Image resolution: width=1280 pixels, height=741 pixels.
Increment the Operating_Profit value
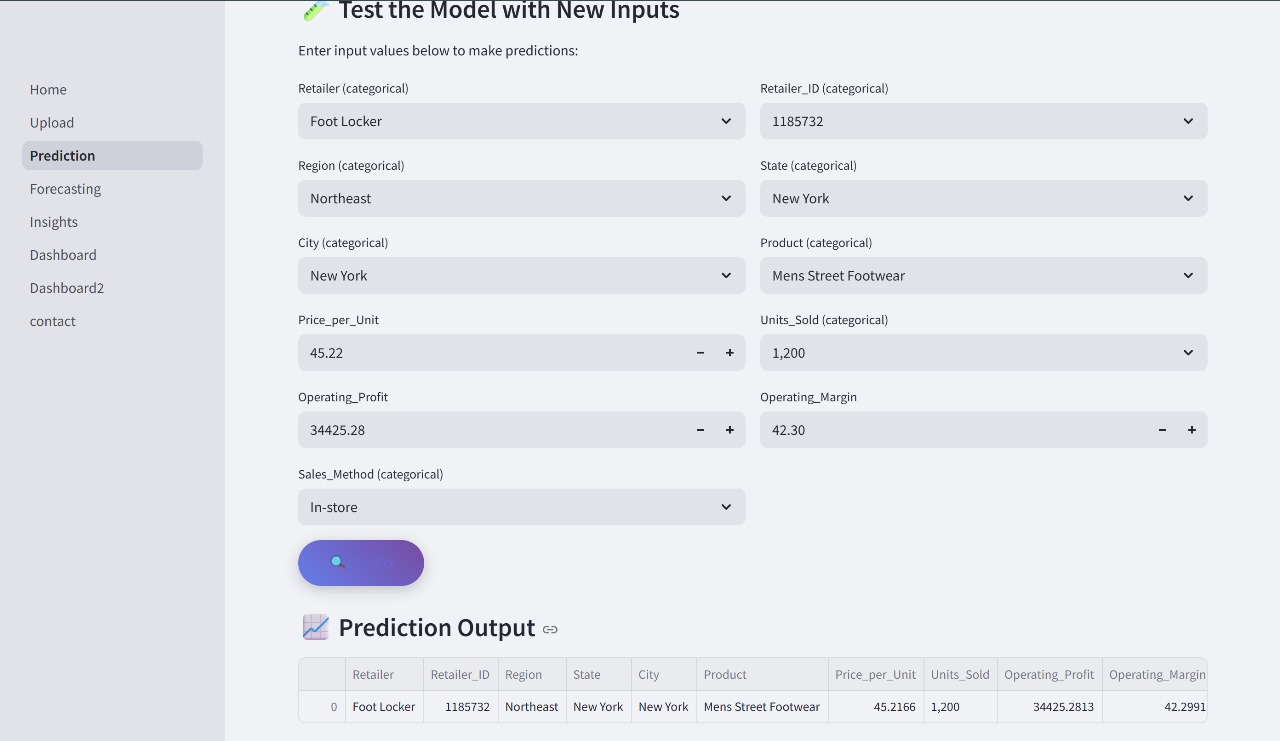pos(730,430)
